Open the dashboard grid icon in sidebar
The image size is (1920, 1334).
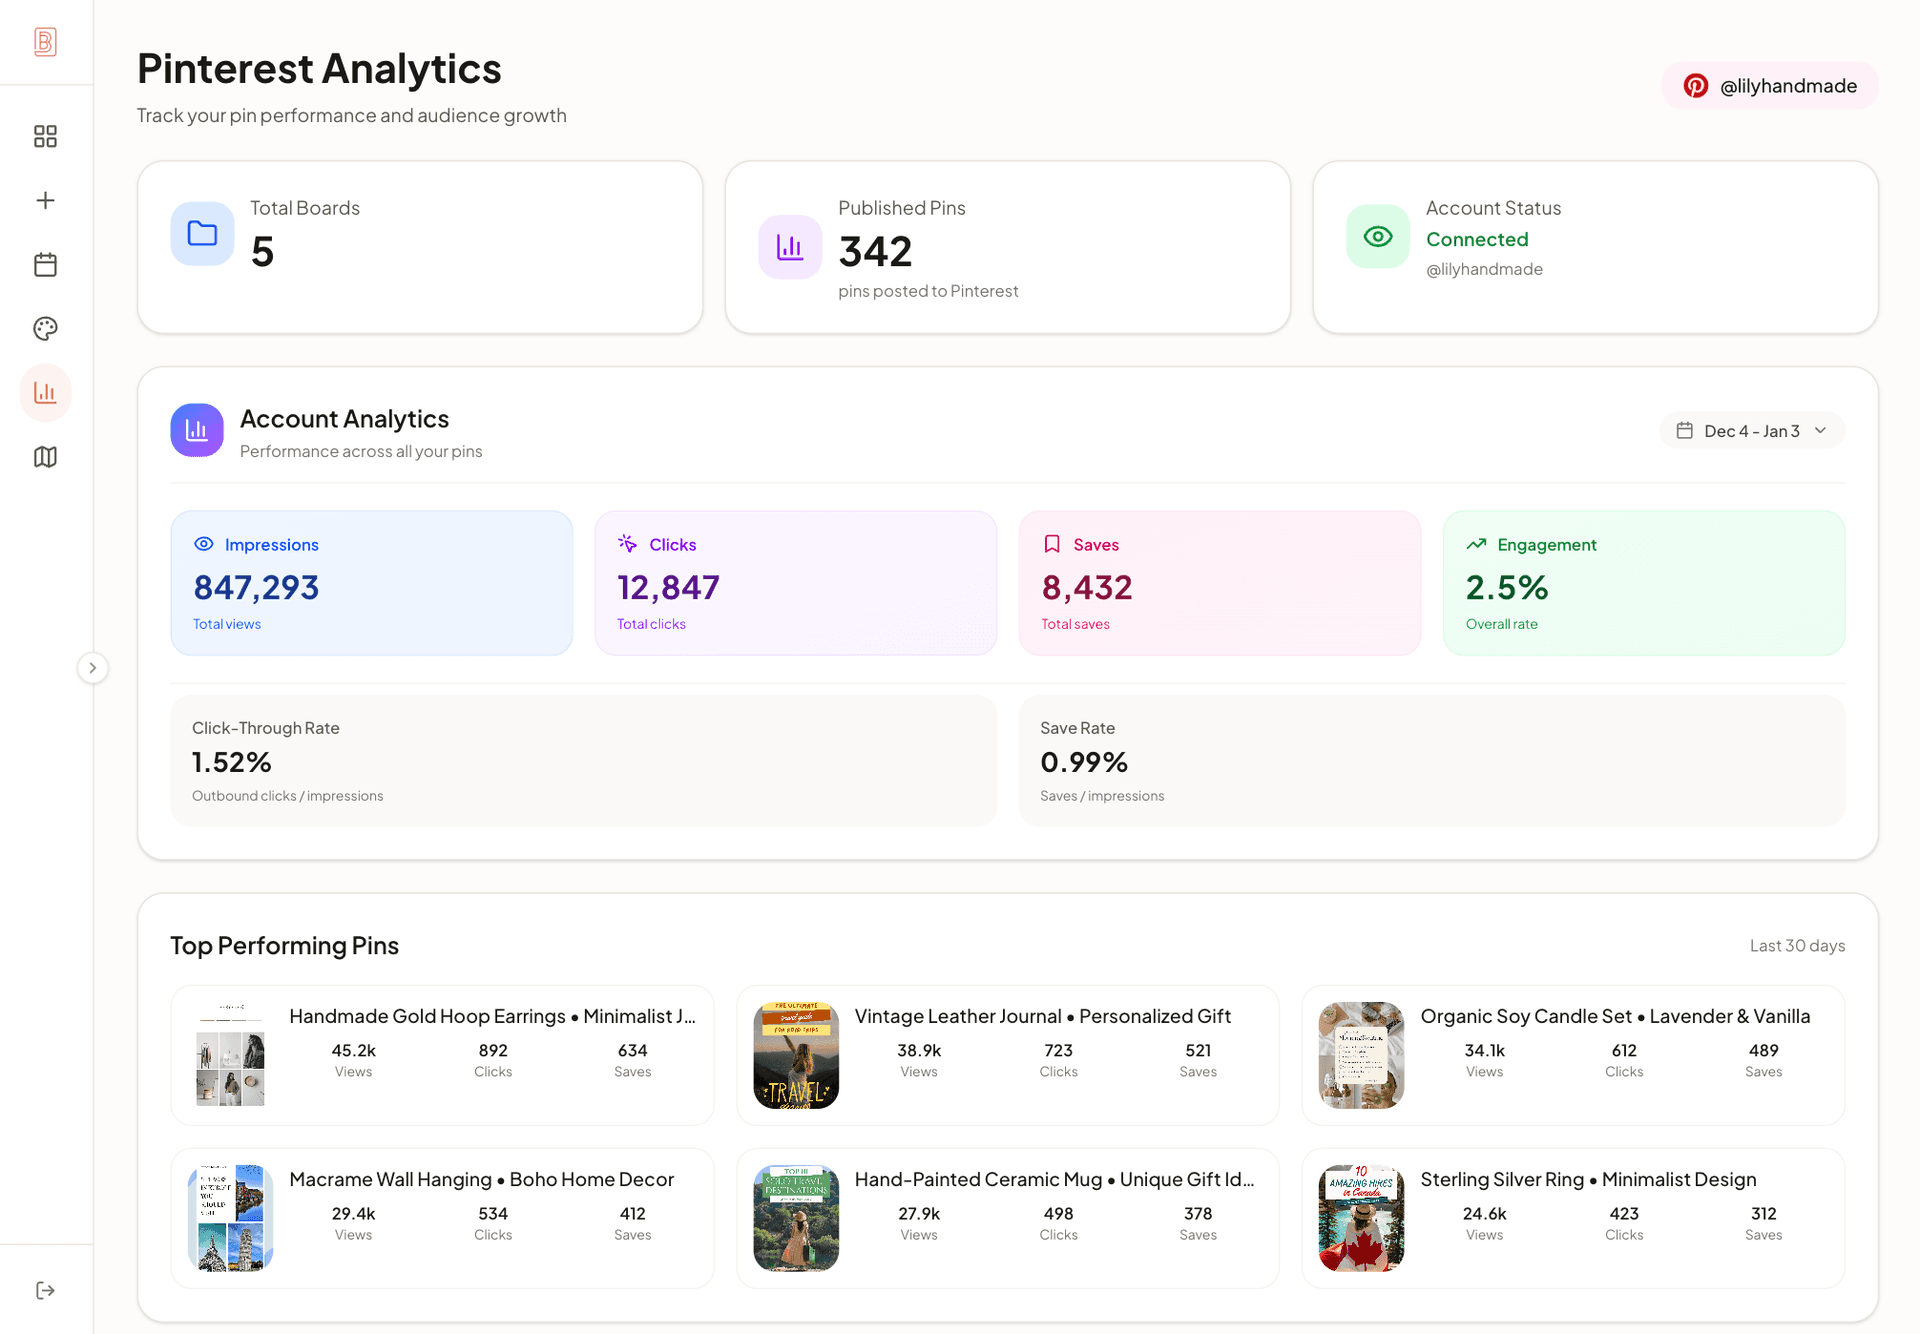45,136
